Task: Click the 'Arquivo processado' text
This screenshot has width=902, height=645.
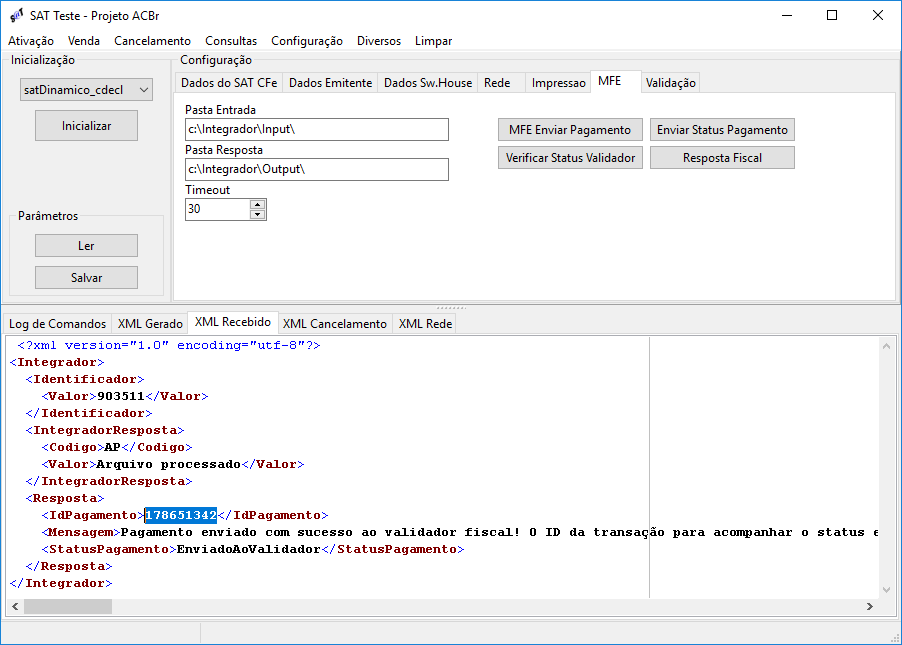Action: click(168, 464)
